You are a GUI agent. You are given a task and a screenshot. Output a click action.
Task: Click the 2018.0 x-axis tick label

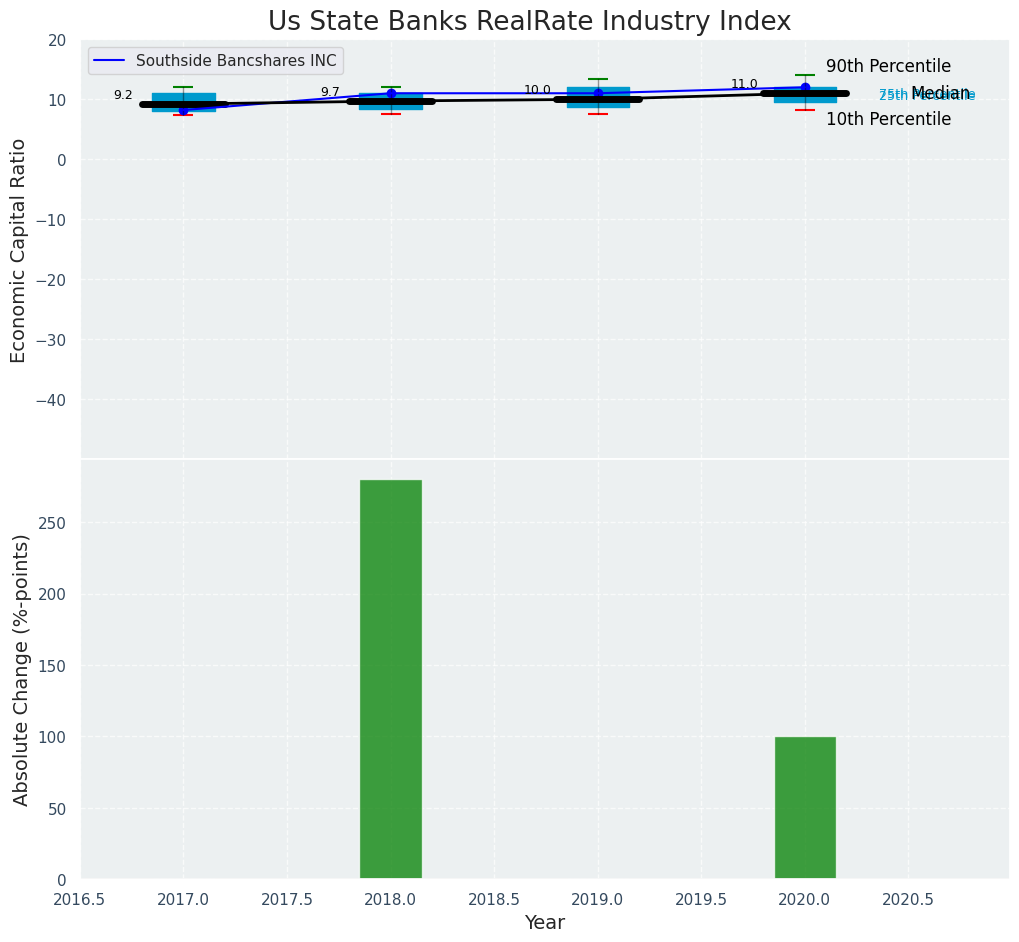point(391,899)
